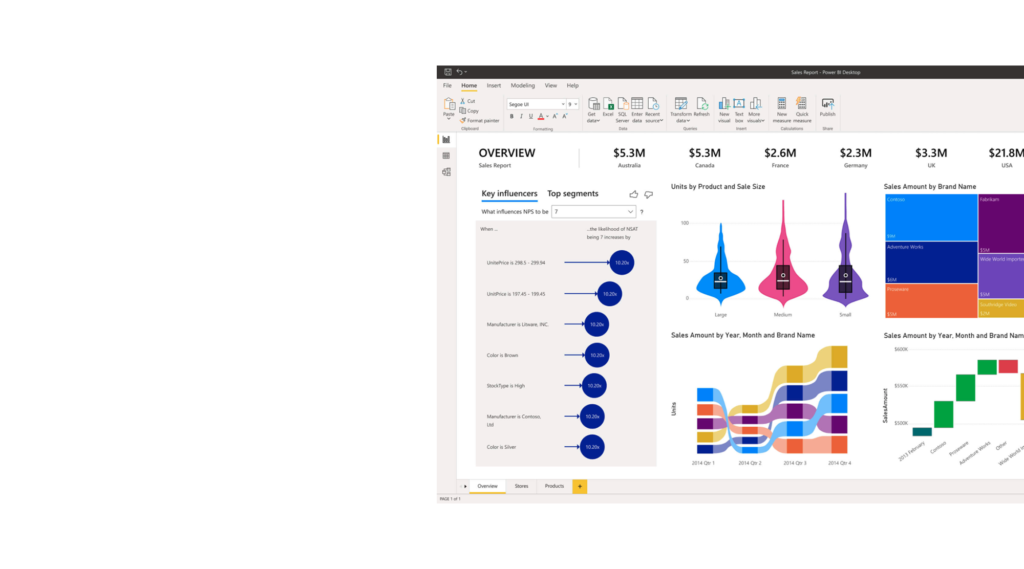Click the question mark help icon

[642, 212]
